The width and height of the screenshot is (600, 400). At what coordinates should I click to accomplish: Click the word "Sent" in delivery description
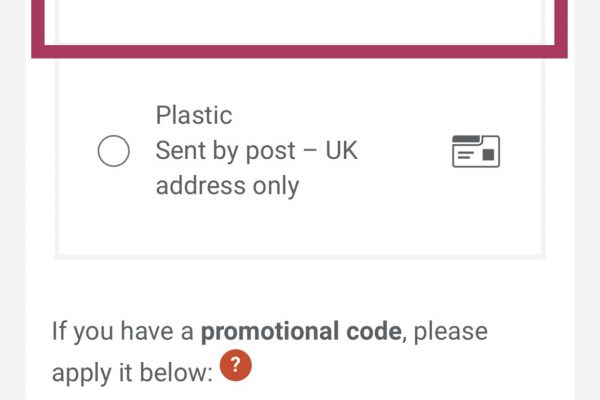(181, 151)
